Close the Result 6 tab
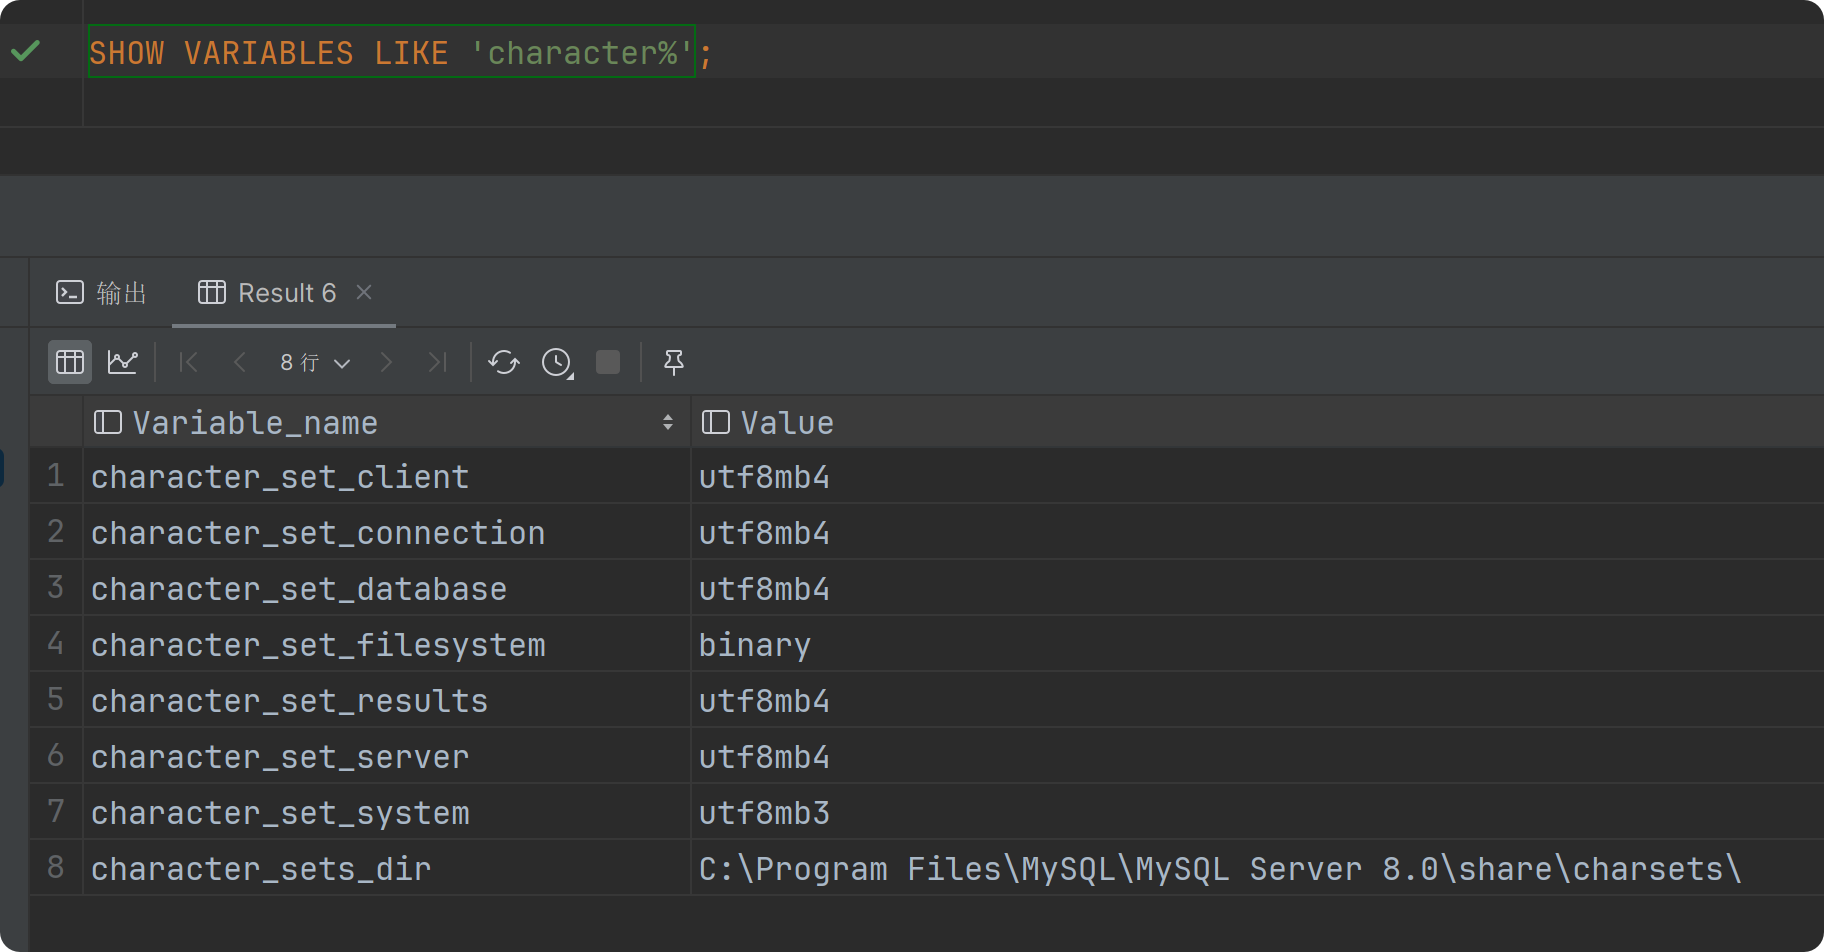 point(364,292)
